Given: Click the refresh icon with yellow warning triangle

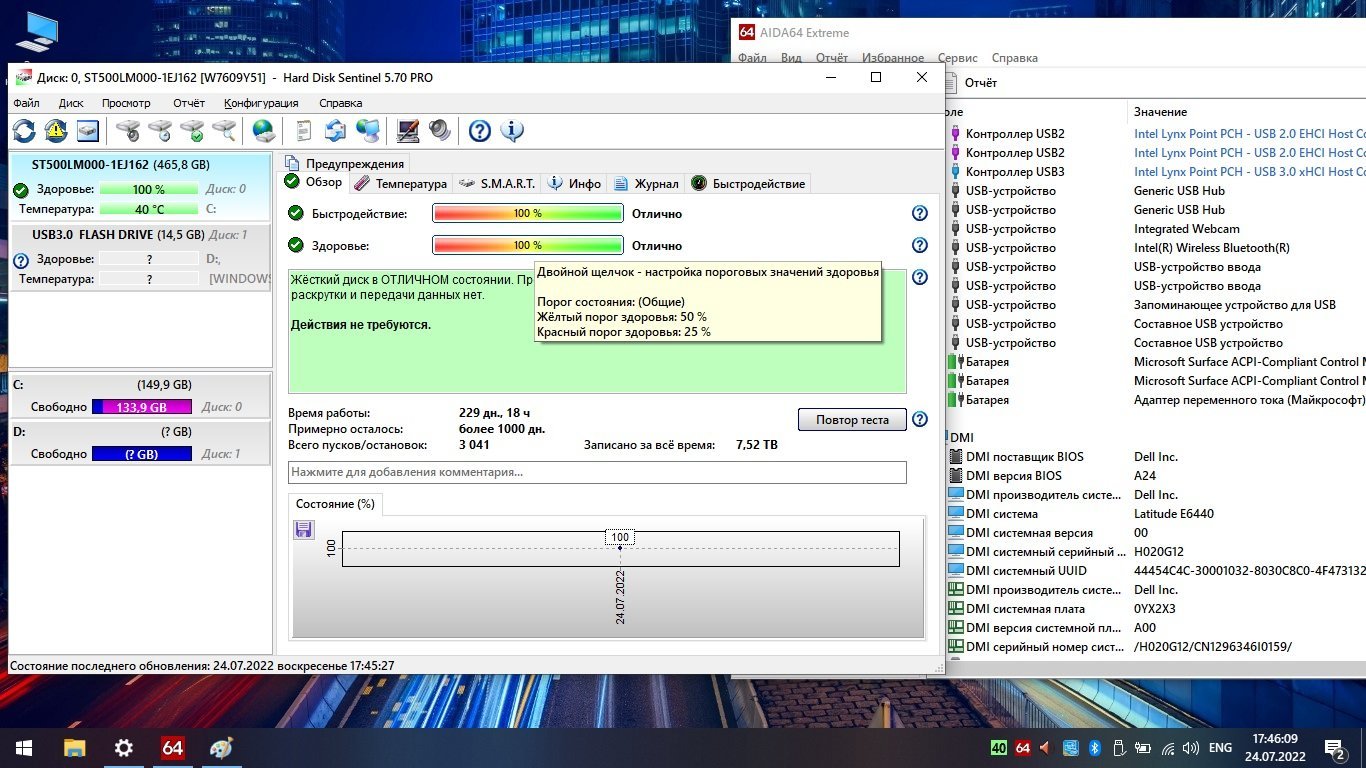Looking at the screenshot, I should [56, 131].
